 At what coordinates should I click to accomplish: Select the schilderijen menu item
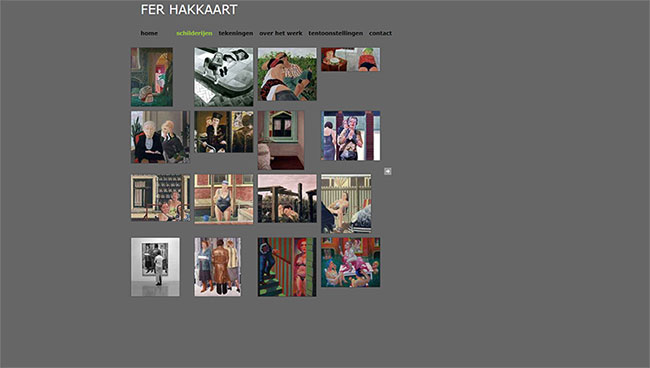pyautogui.click(x=194, y=33)
